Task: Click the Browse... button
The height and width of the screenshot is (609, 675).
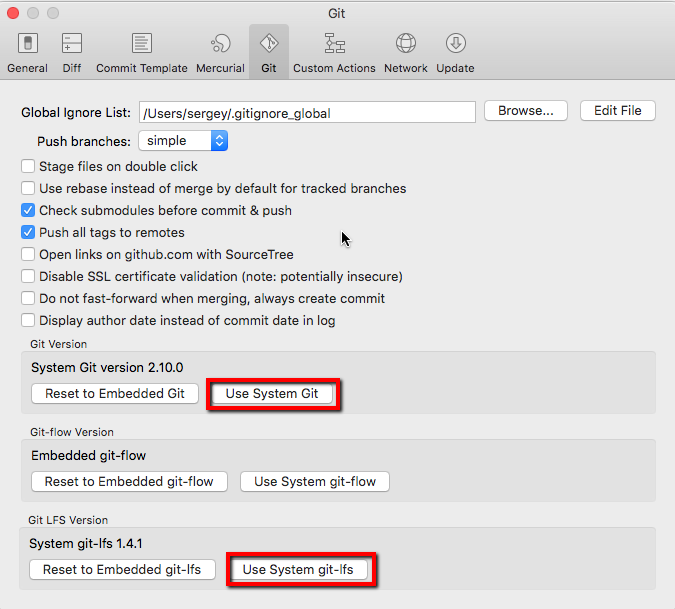Action: point(526,111)
